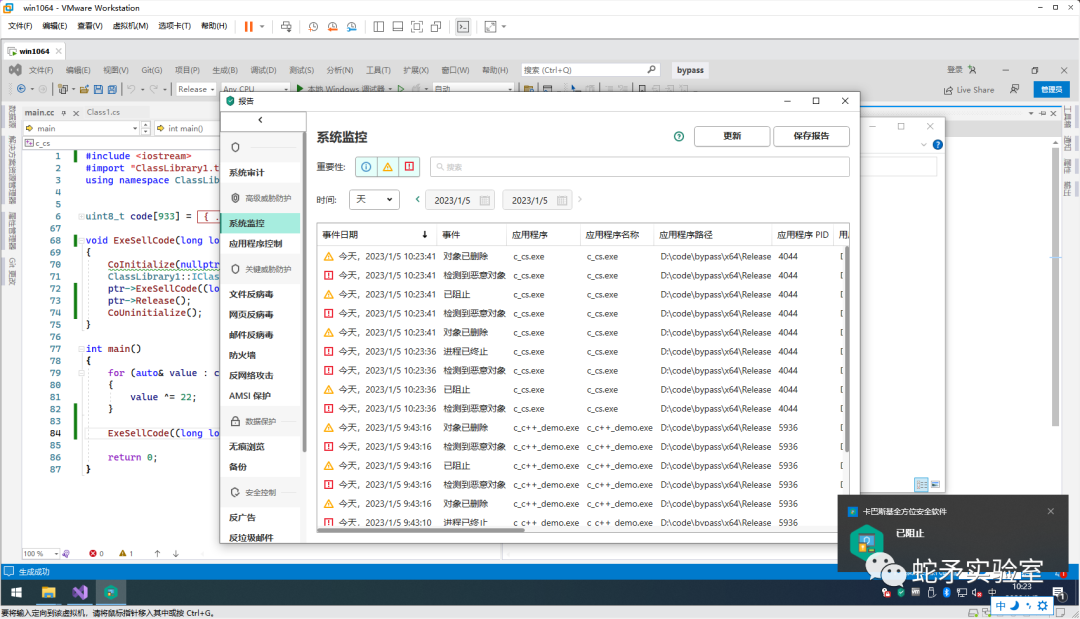
Task: Open the calendar icon on the start date 2023/1/5
Action: (x=487, y=200)
